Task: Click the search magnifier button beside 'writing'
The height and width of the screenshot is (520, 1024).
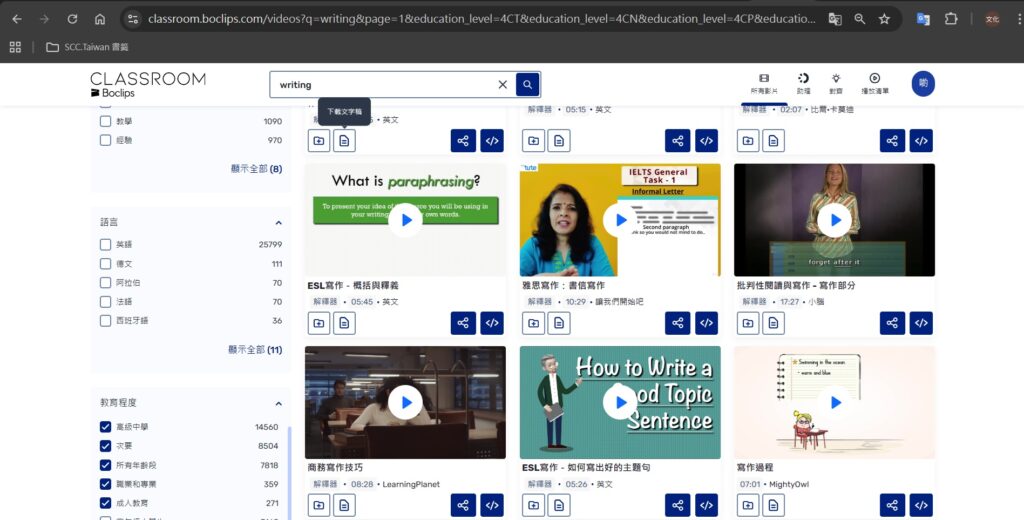Action: (x=528, y=85)
